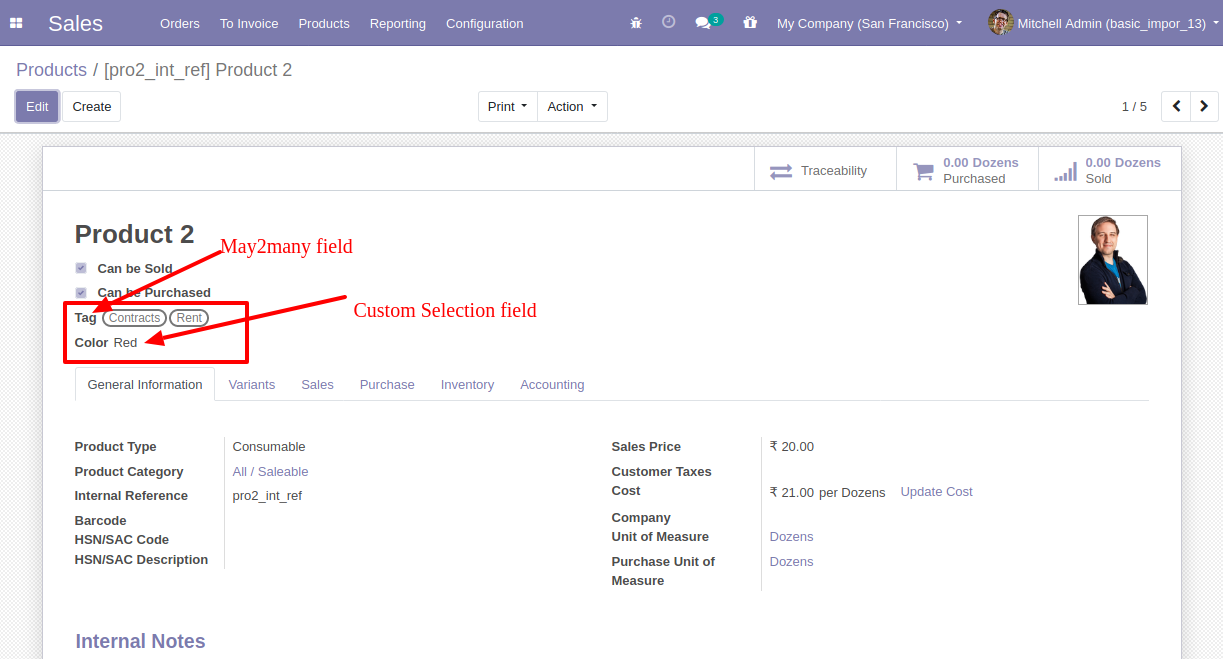
Task: Open the apps grid menu icon
Action: [x=16, y=23]
